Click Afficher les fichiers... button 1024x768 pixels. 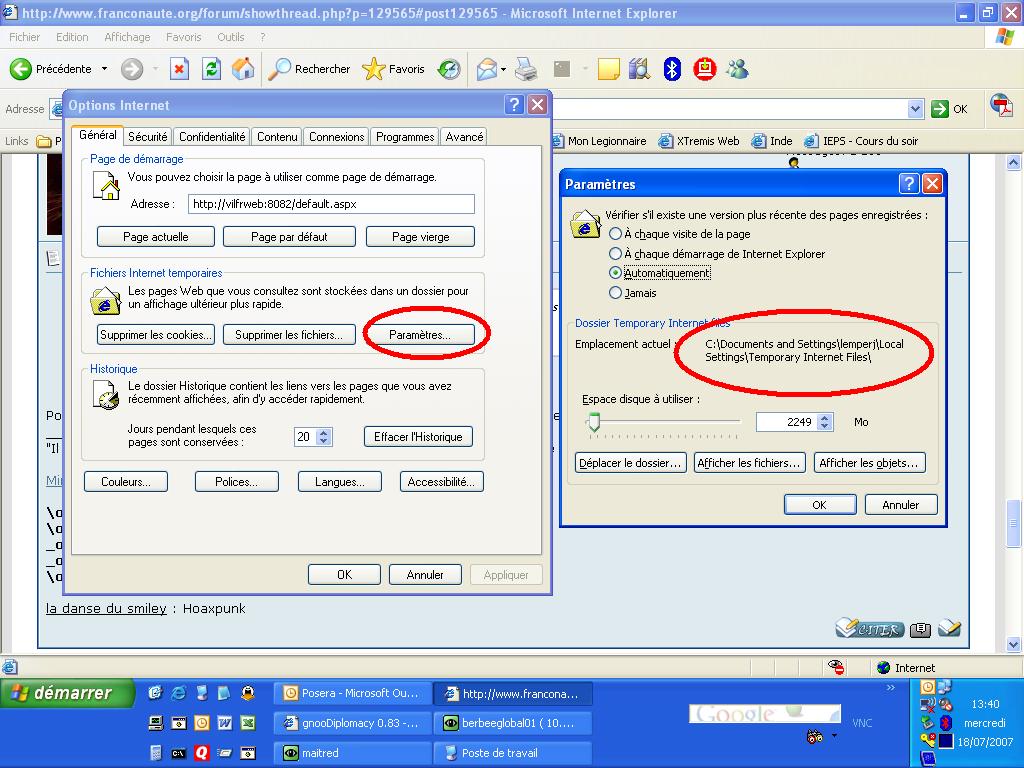[x=748, y=463]
